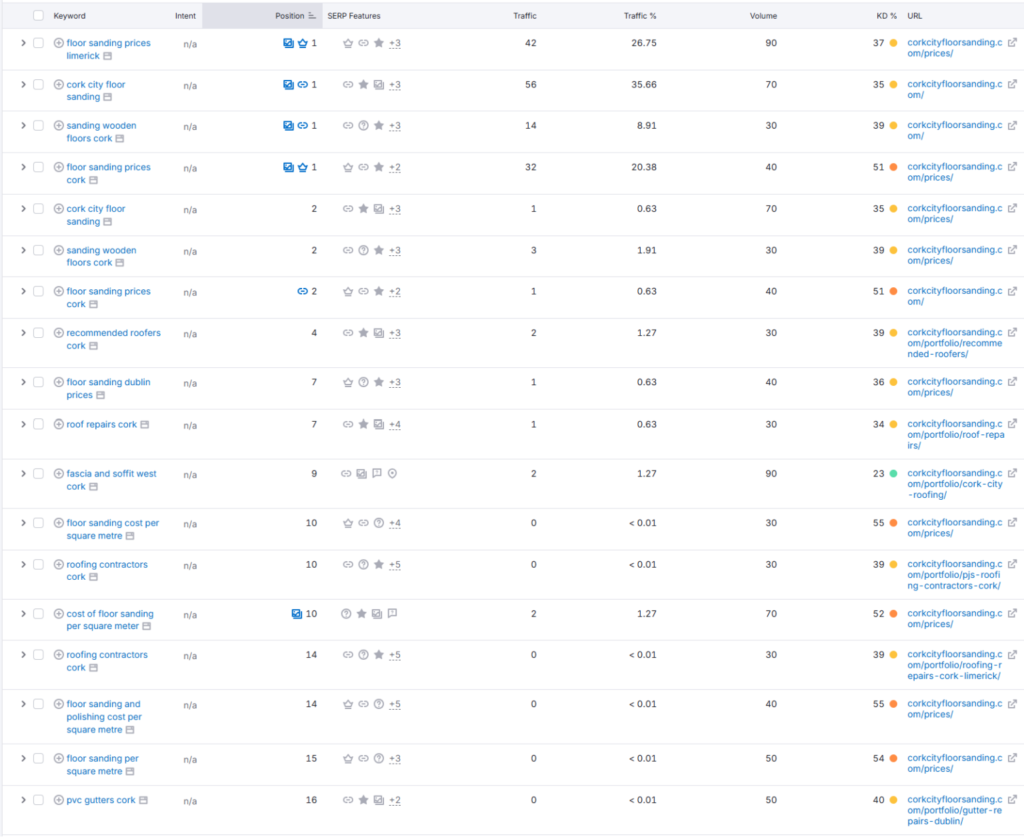
Task: Open external link icon for gutter-repairs-dublin URL
Action: coord(1012,800)
